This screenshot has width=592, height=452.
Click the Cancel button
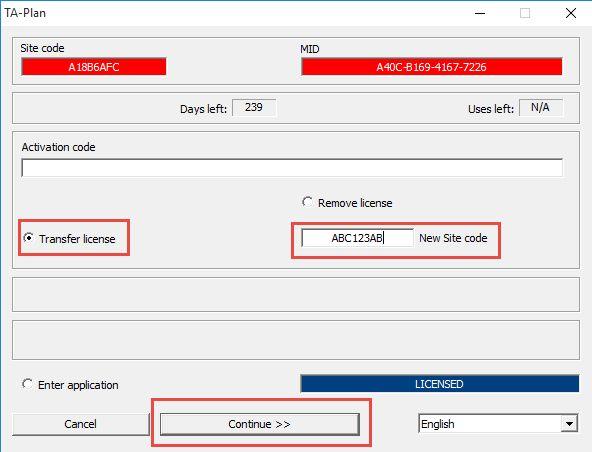80,424
